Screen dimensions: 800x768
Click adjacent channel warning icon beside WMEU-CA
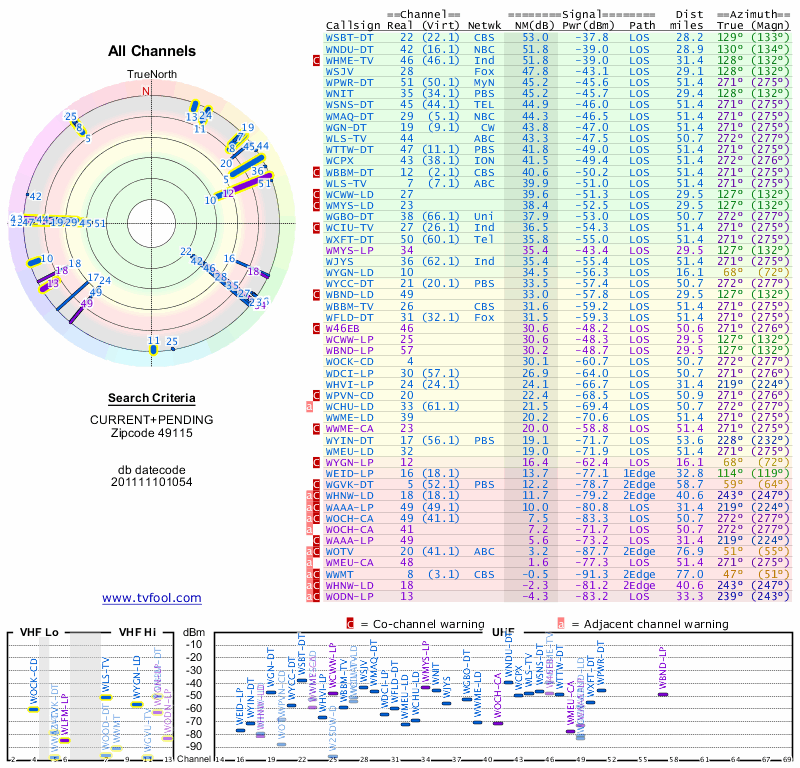[x=309, y=563]
